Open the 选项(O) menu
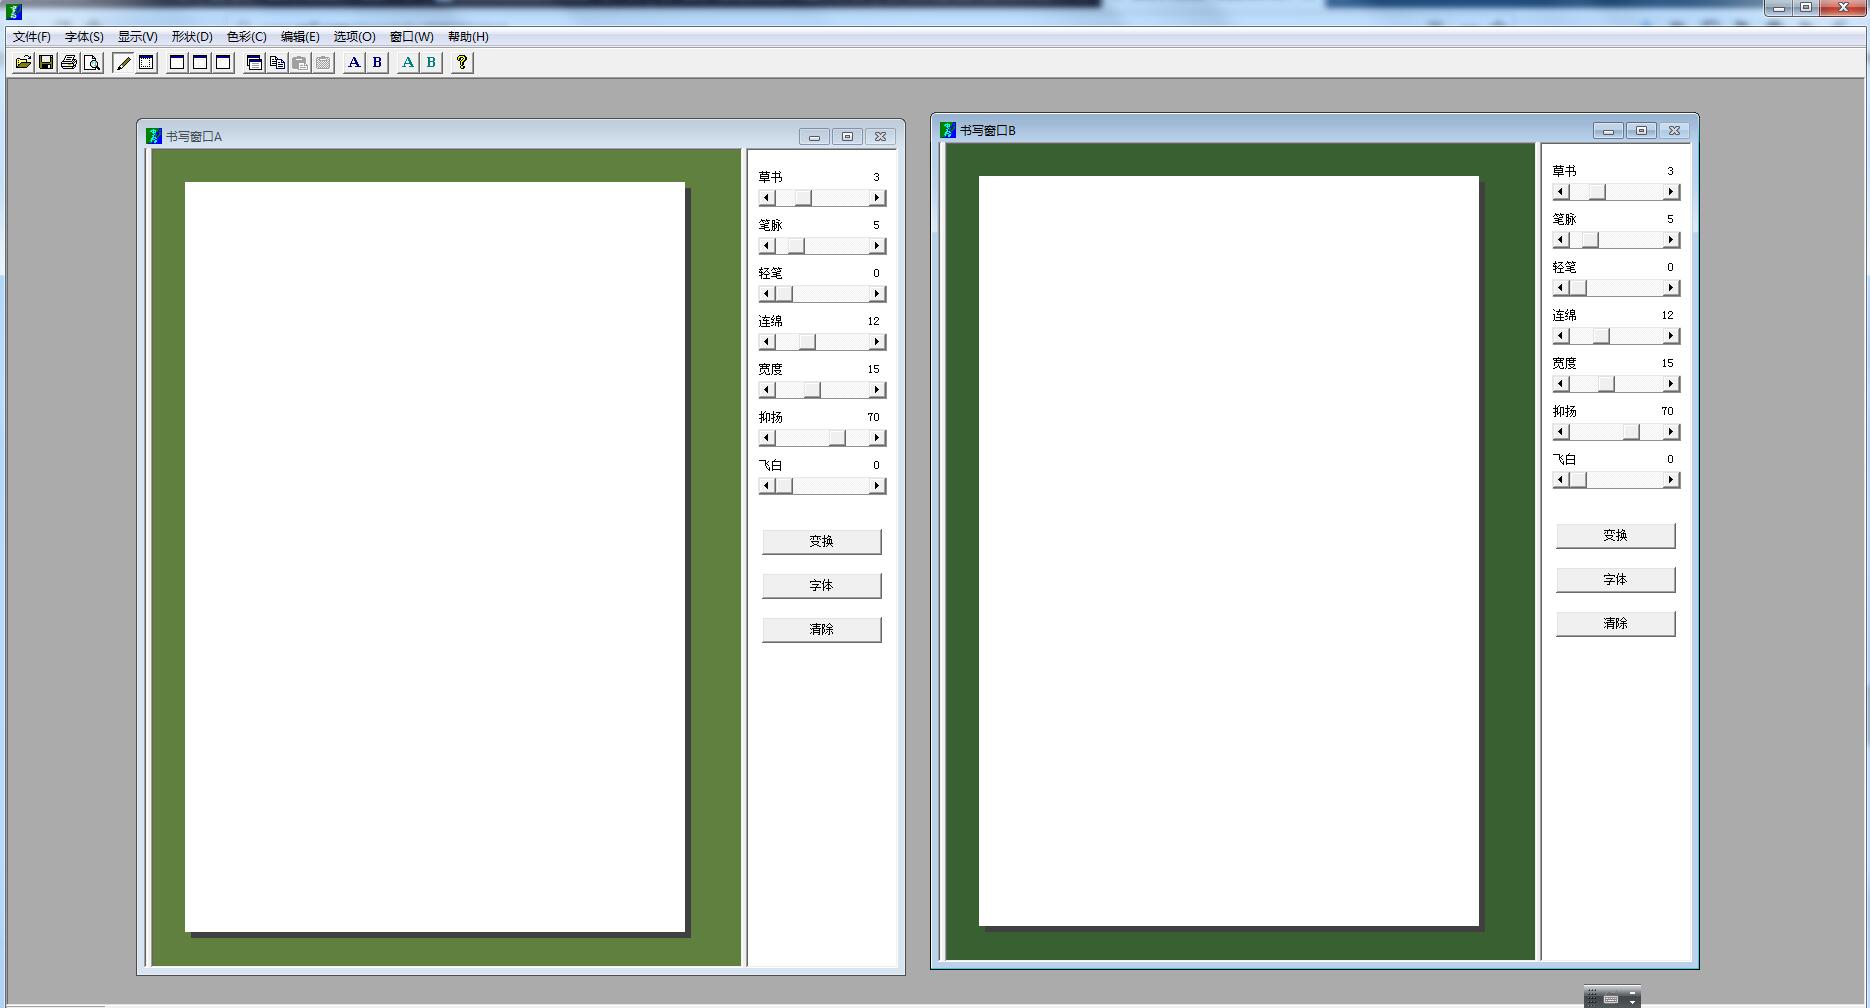The image size is (1870, 1008). tap(354, 37)
